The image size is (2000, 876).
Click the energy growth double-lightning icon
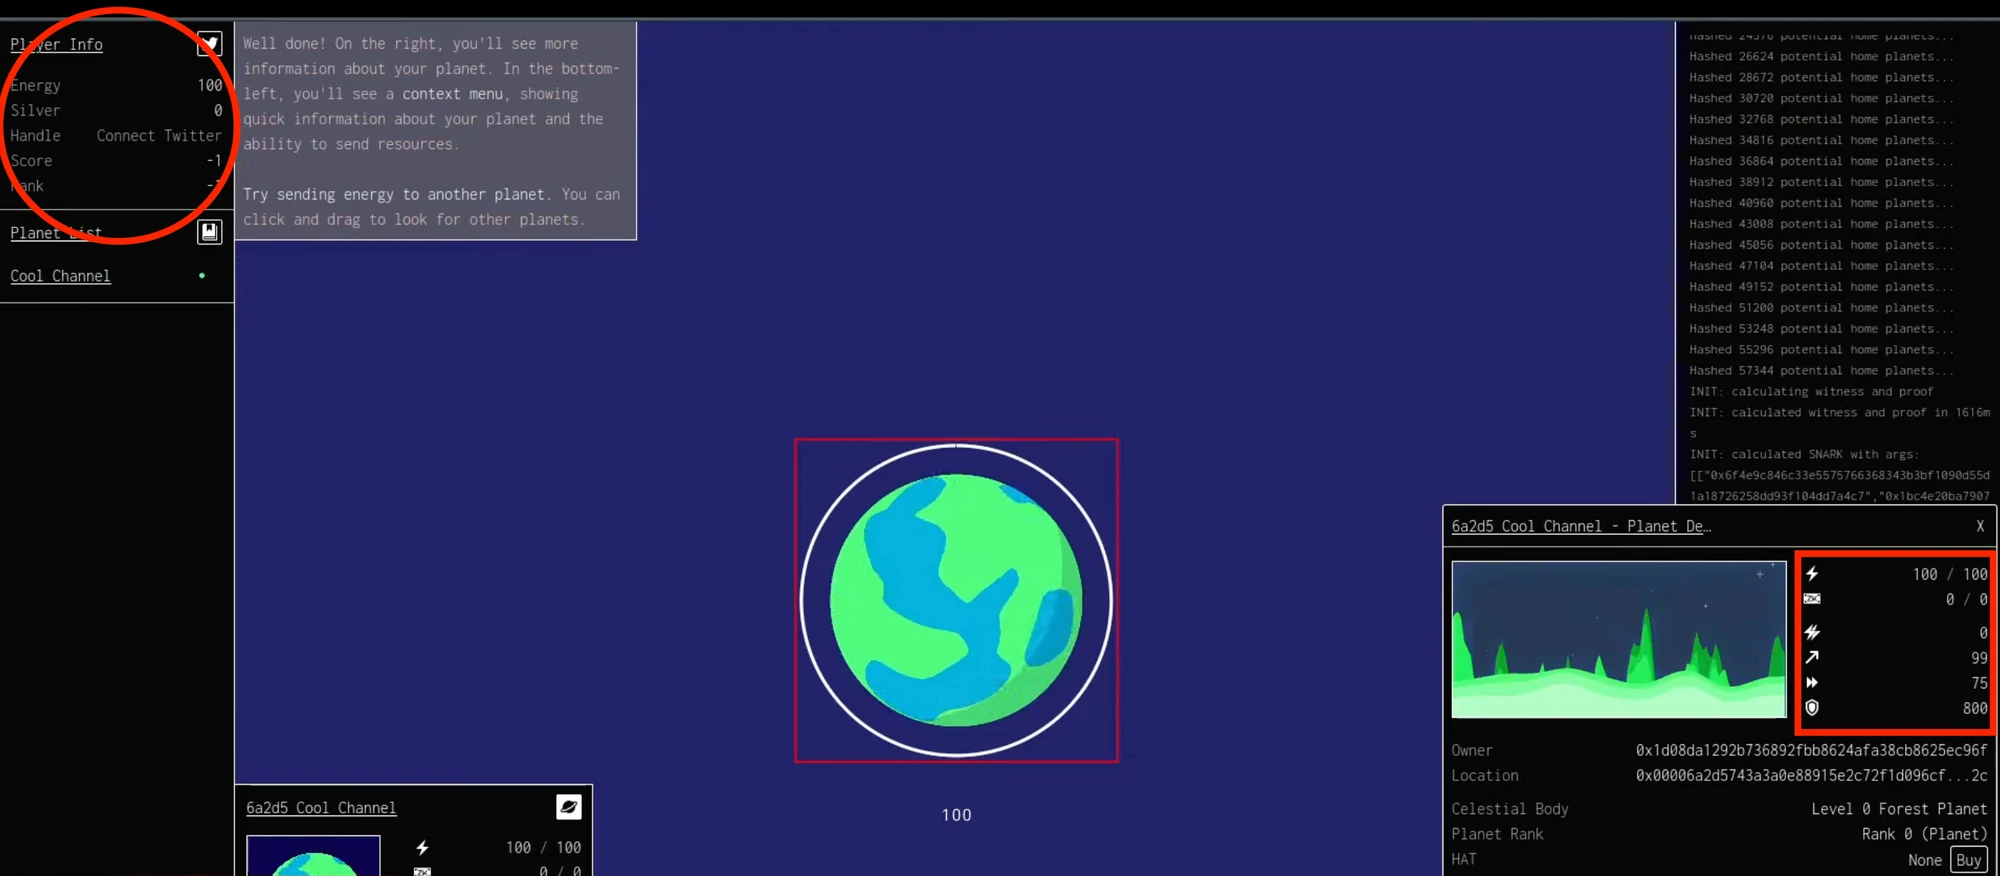tap(1812, 633)
